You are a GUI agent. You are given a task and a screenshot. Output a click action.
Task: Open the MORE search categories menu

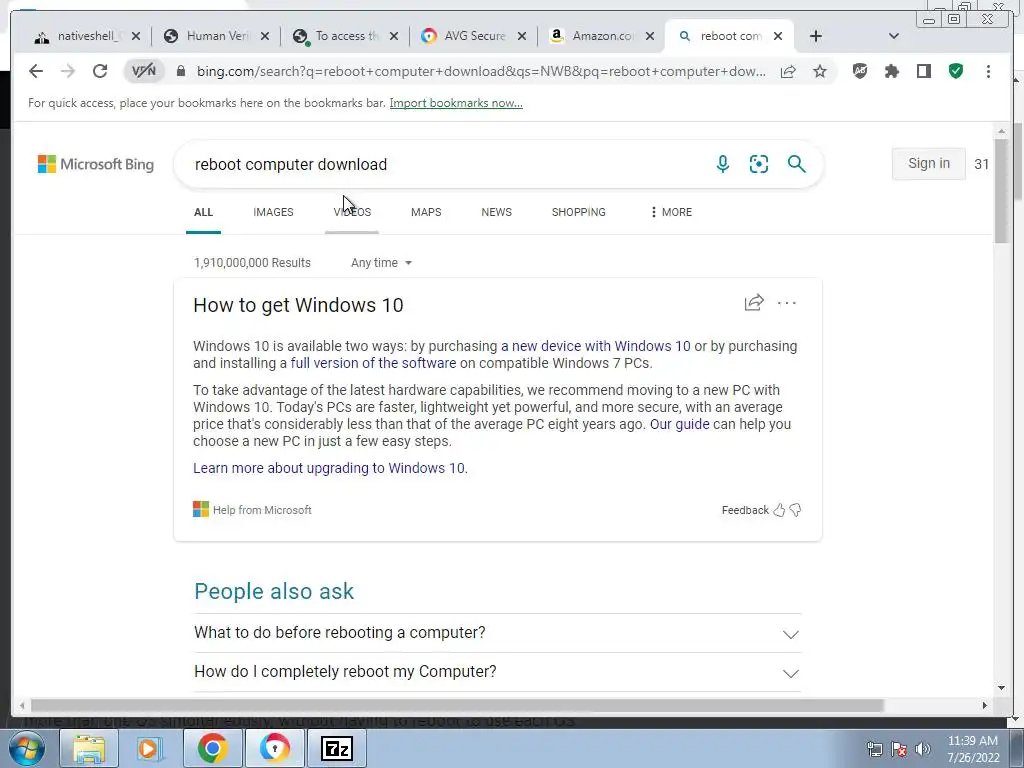pyautogui.click(x=671, y=212)
